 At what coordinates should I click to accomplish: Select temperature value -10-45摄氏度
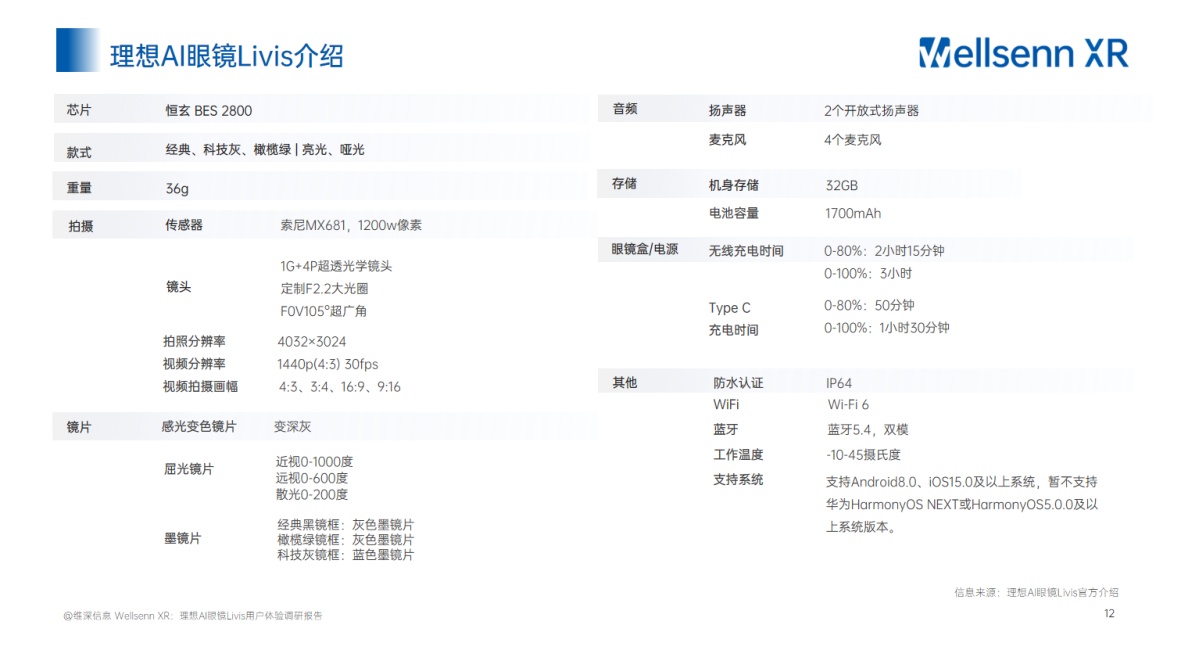click(x=863, y=455)
